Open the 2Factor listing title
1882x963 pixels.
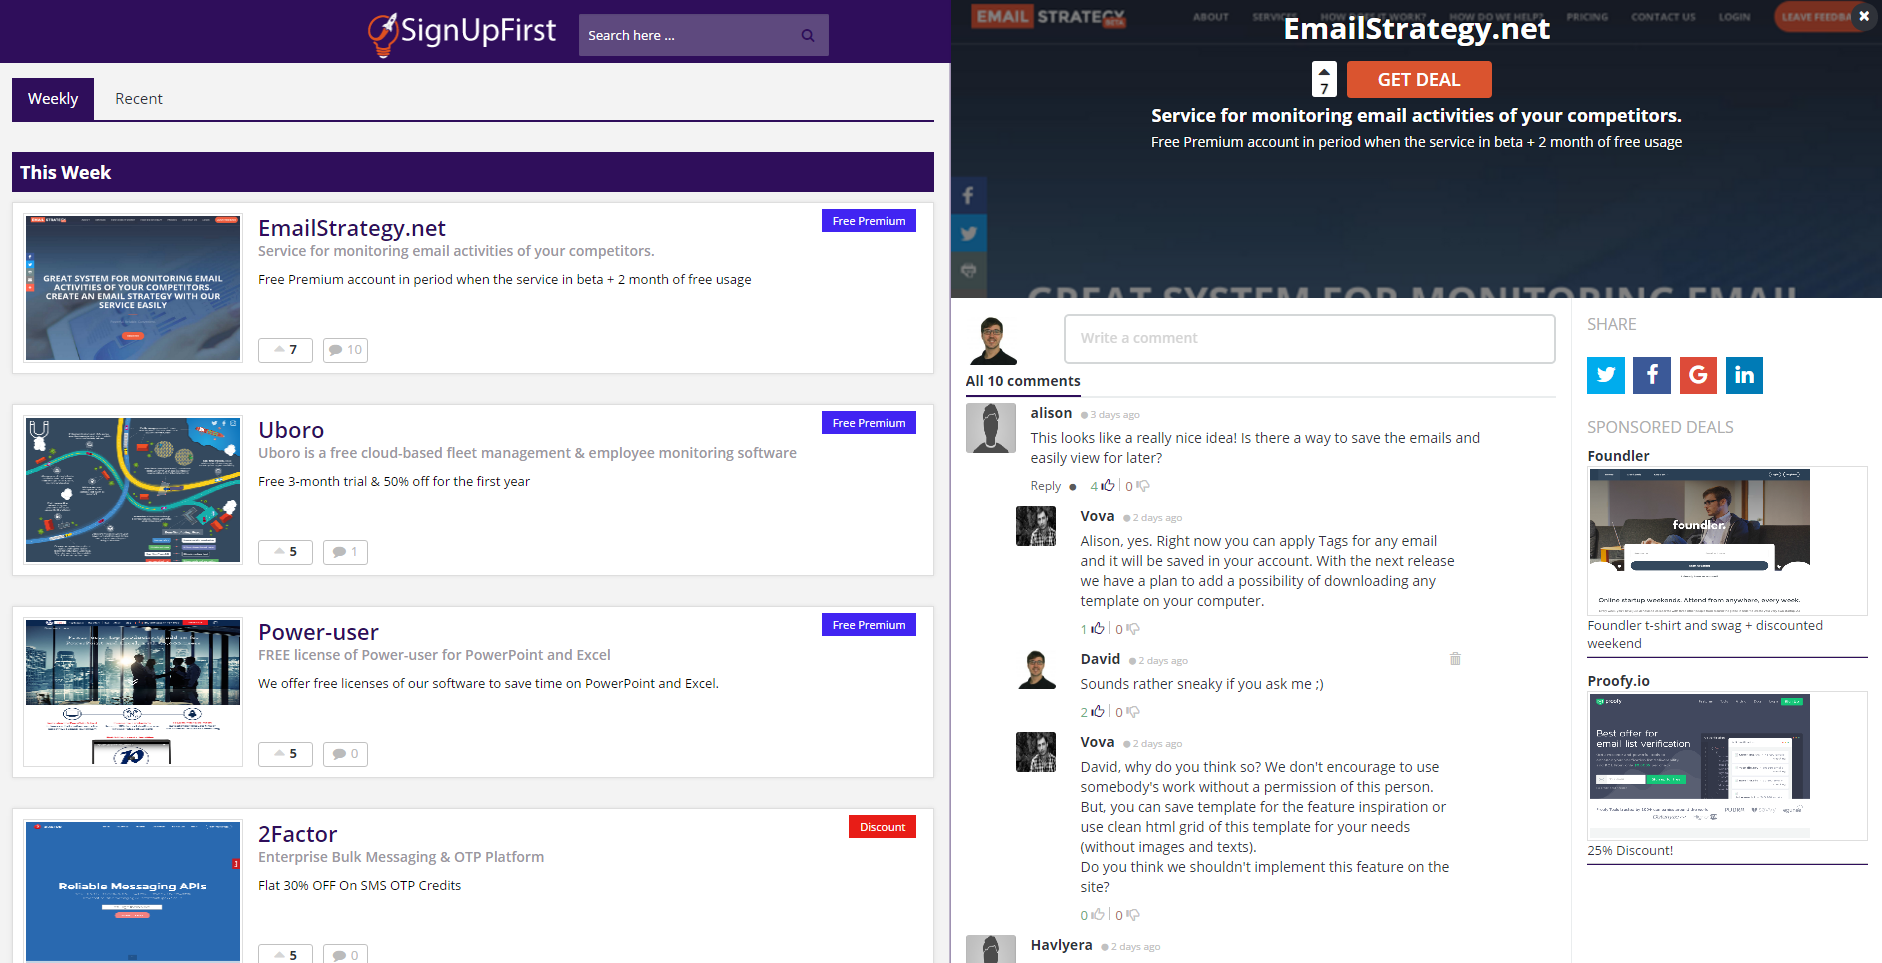(x=297, y=834)
